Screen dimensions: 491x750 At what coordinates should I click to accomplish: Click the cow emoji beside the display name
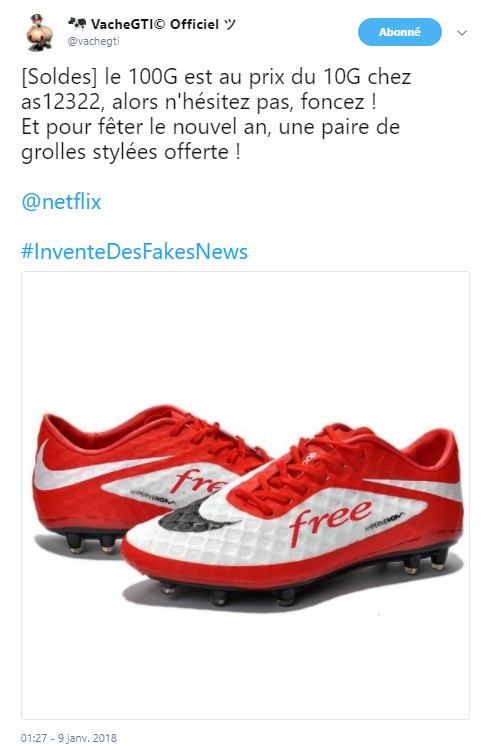tap(76, 23)
